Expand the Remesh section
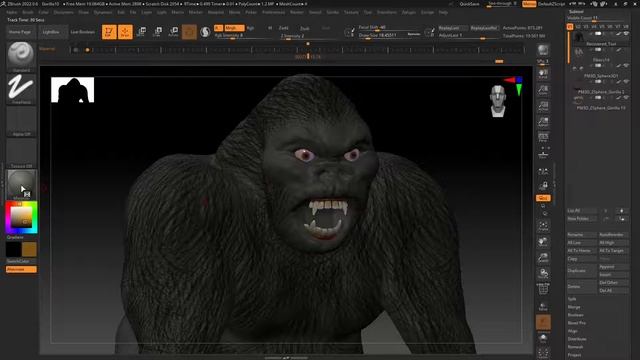This screenshot has width=640, height=360. point(576,347)
